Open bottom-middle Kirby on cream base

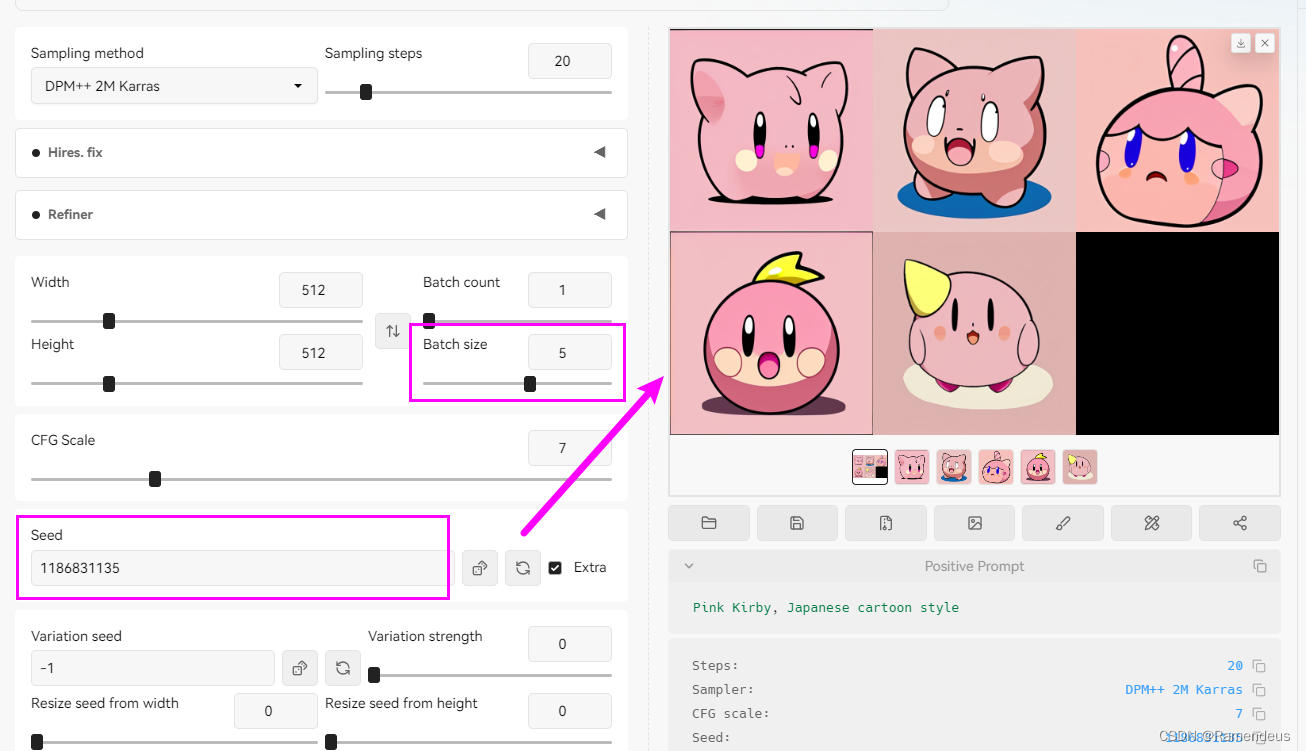pos(974,333)
